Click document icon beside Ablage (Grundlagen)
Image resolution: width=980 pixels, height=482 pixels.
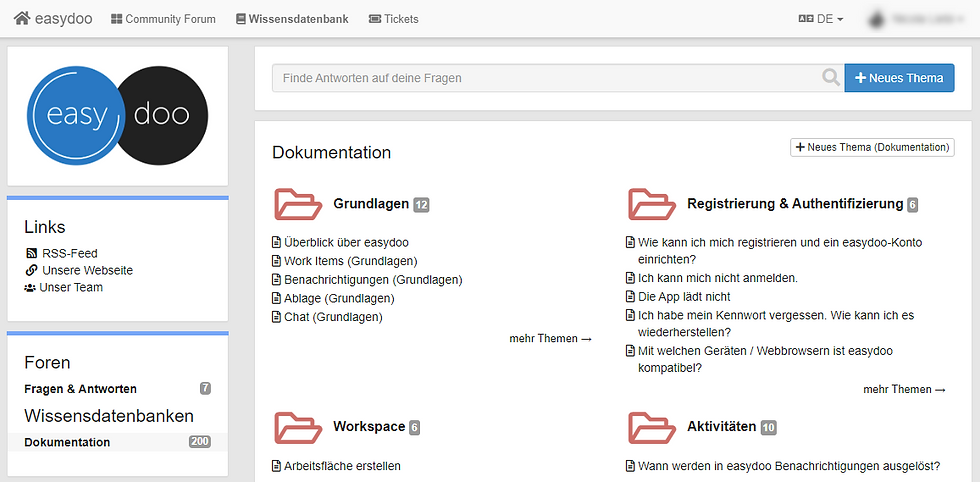(x=276, y=298)
